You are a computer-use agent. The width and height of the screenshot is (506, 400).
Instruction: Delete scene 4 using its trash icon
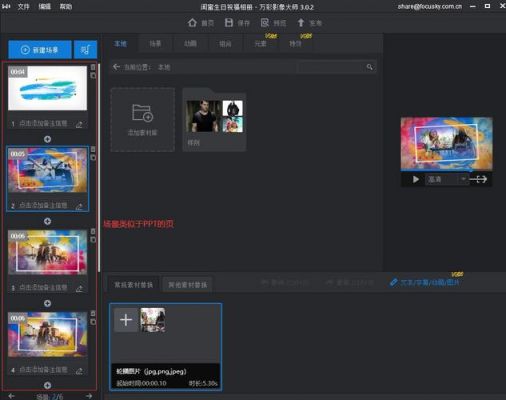point(93,313)
